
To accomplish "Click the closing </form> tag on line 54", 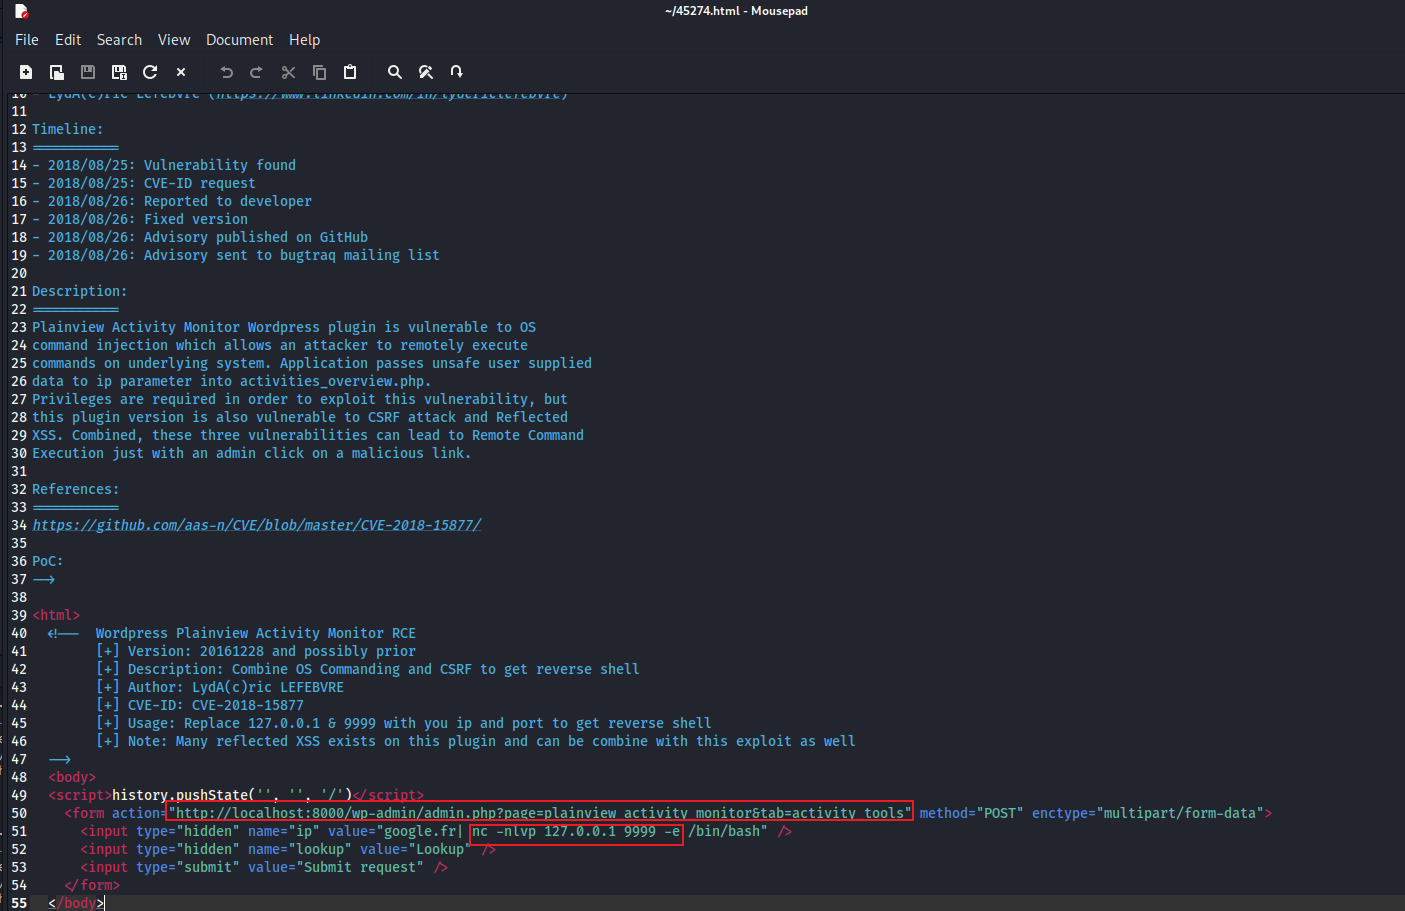I will pyautogui.click(x=92, y=885).
